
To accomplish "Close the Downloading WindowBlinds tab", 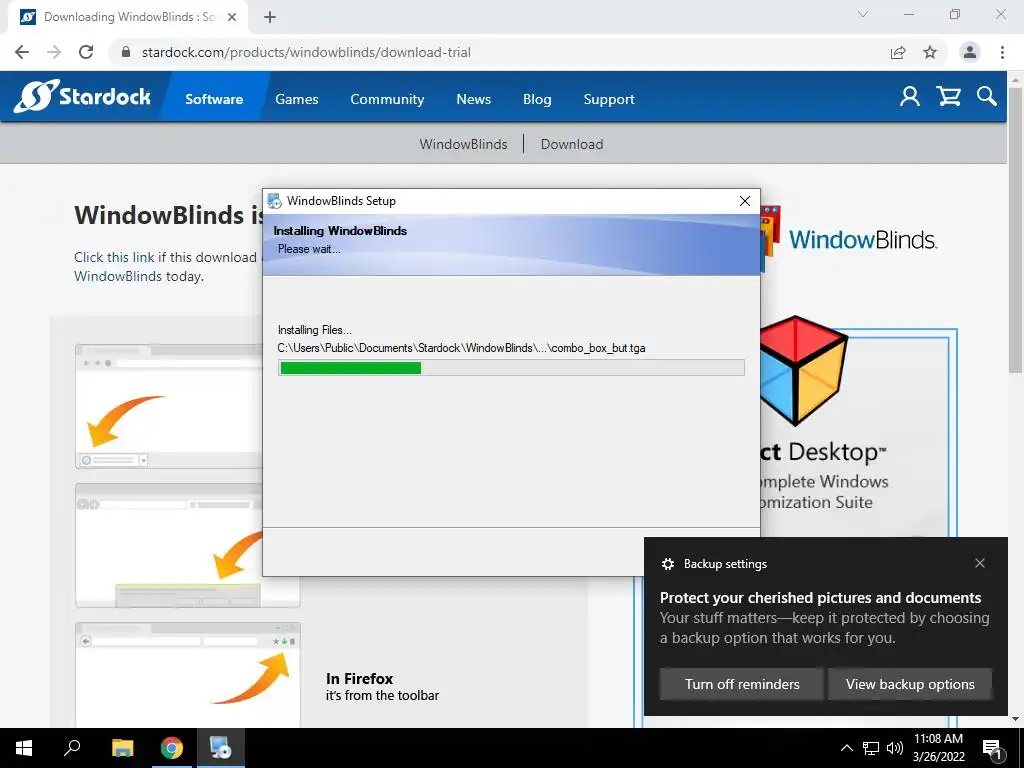I will point(232,17).
